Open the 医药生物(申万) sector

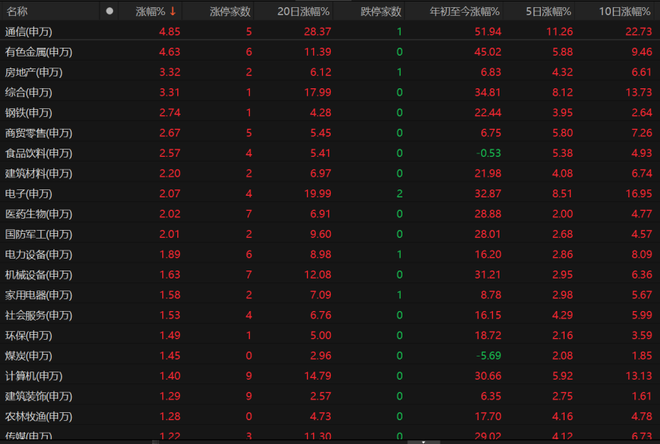tap(39, 213)
